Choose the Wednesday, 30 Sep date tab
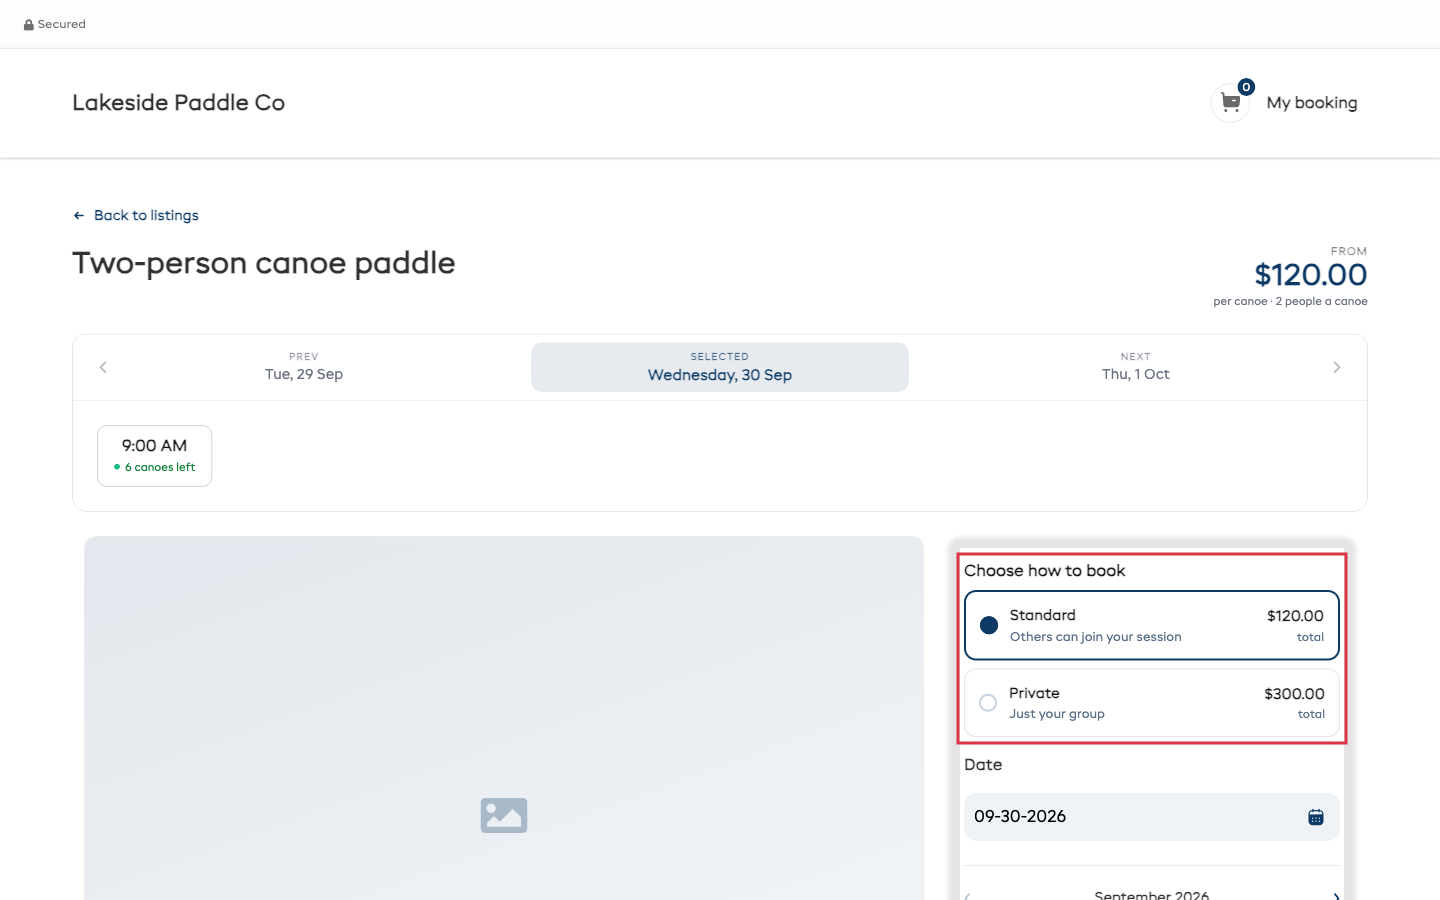Viewport: 1440px width, 900px height. pos(720,367)
